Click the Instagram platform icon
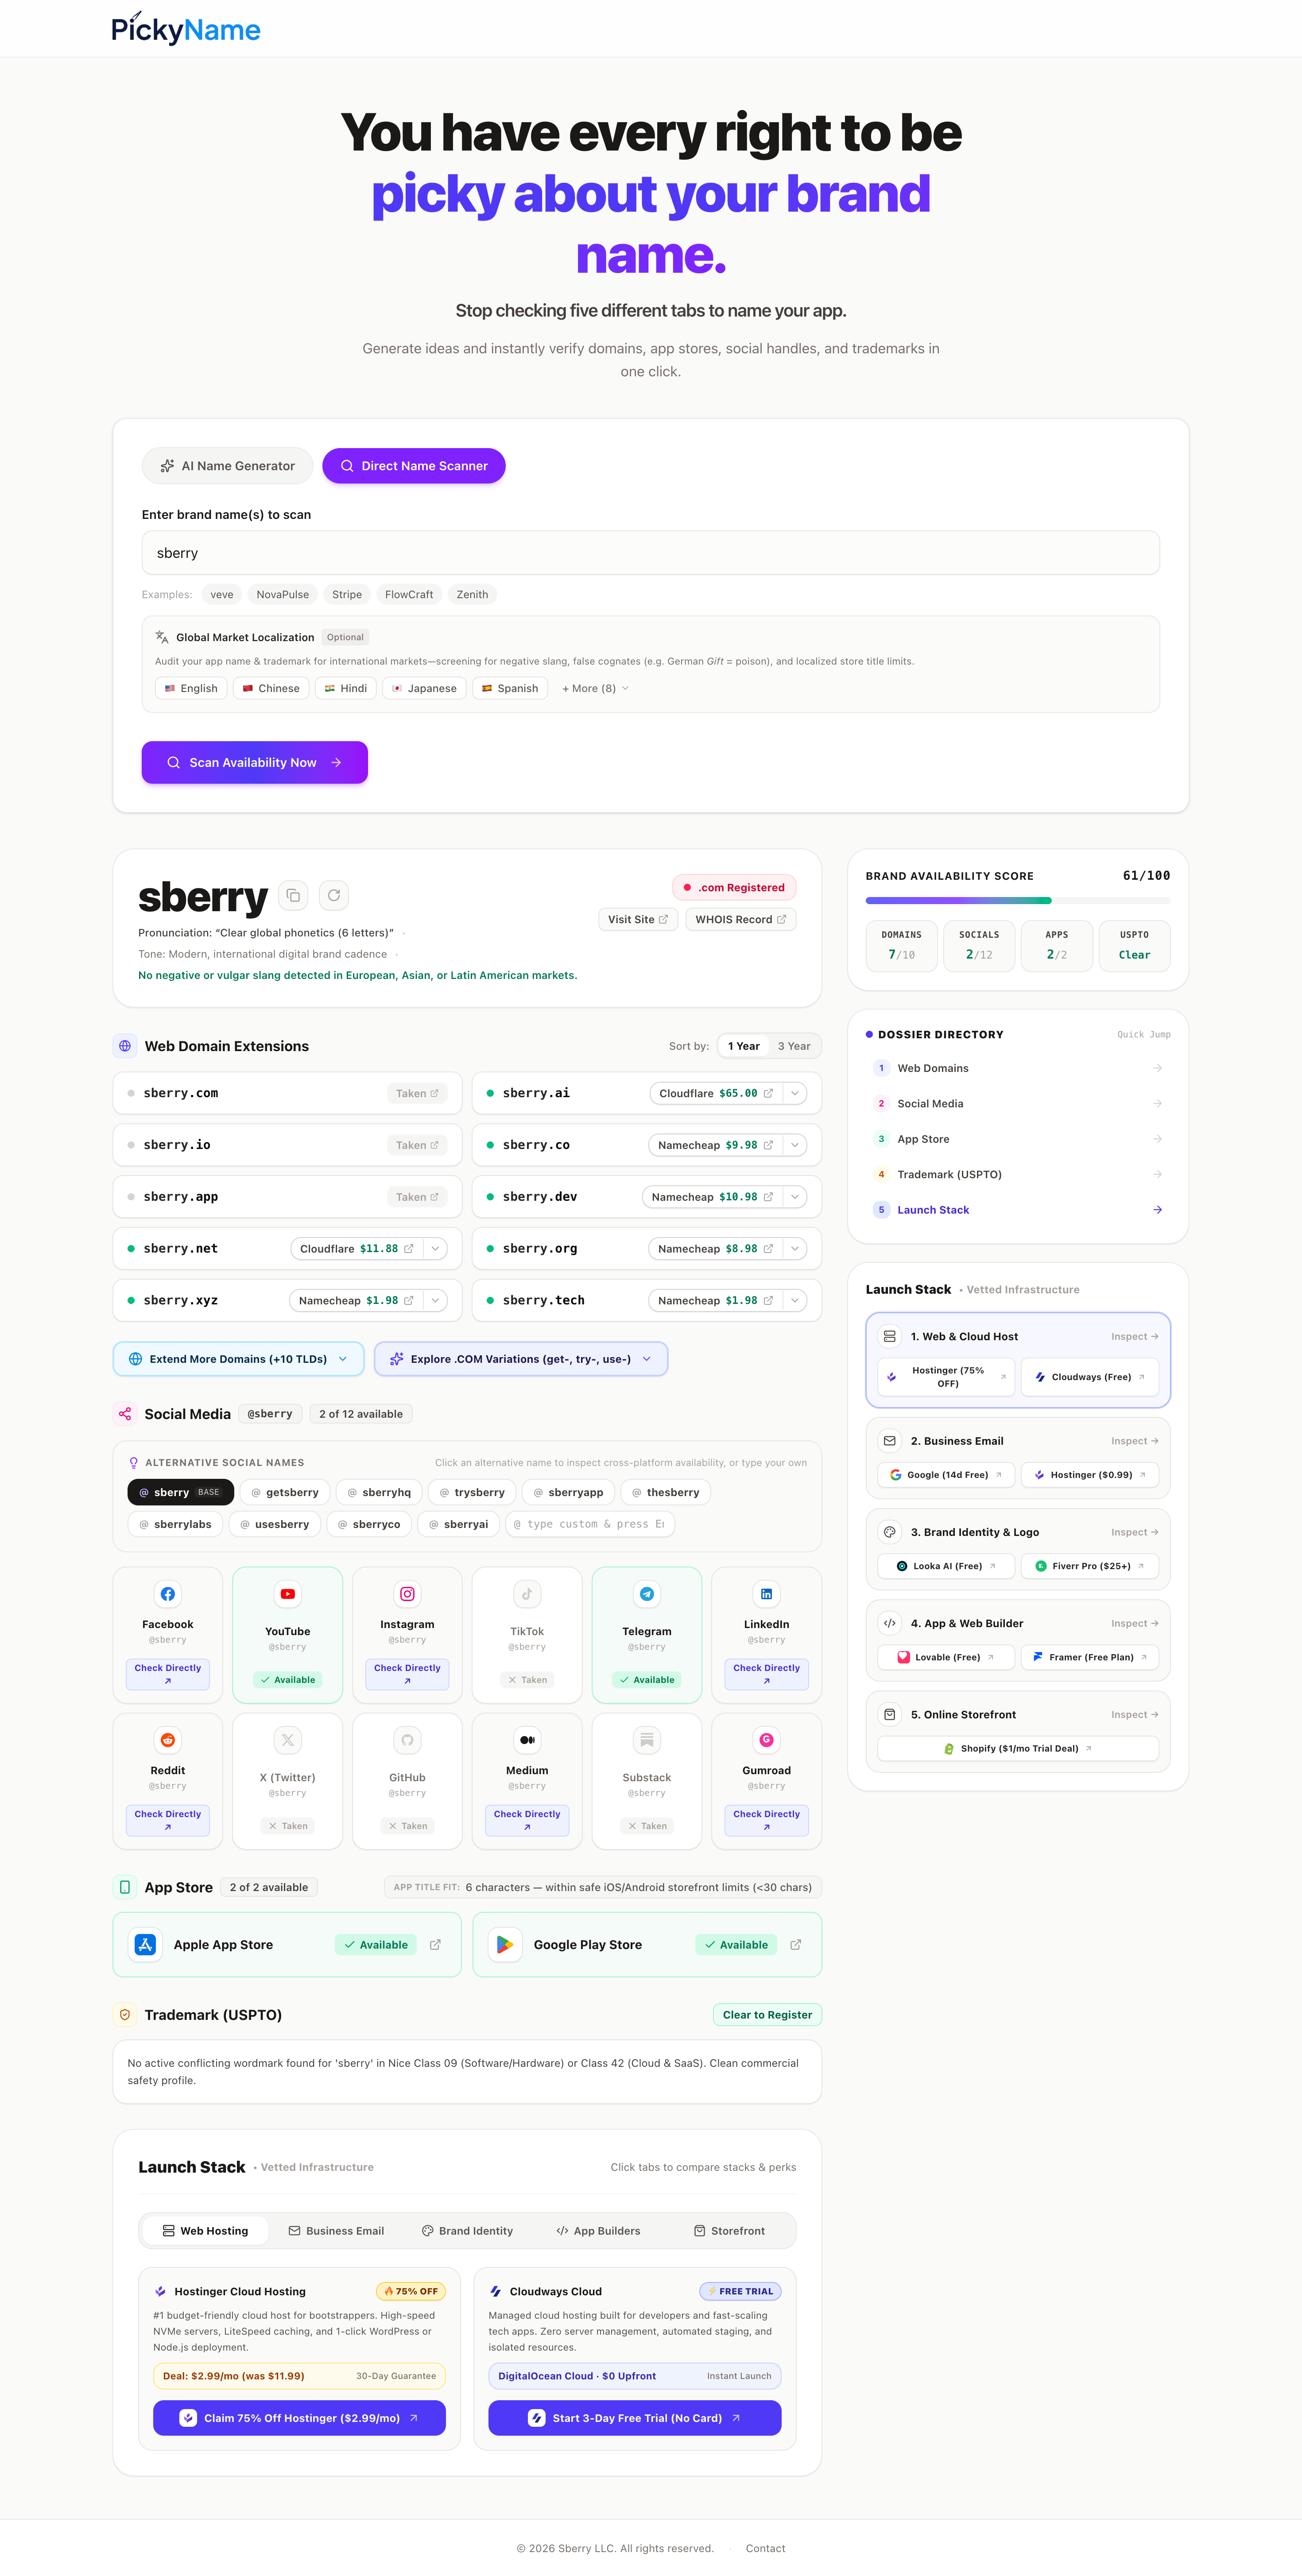Screen dimensions: 1302x2576 pos(407,1594)
